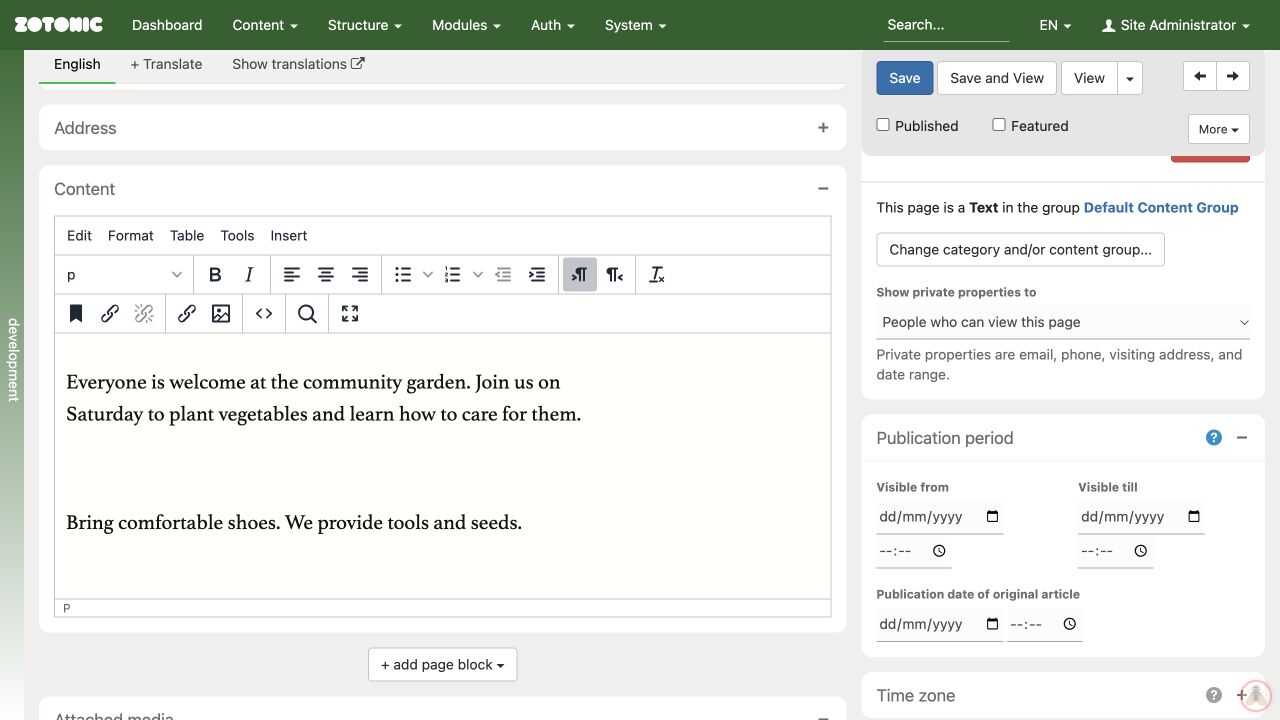Viewport: 1280px width, 720px height.
Task: Open People who can view dropdown
Action: point(1063,322)
